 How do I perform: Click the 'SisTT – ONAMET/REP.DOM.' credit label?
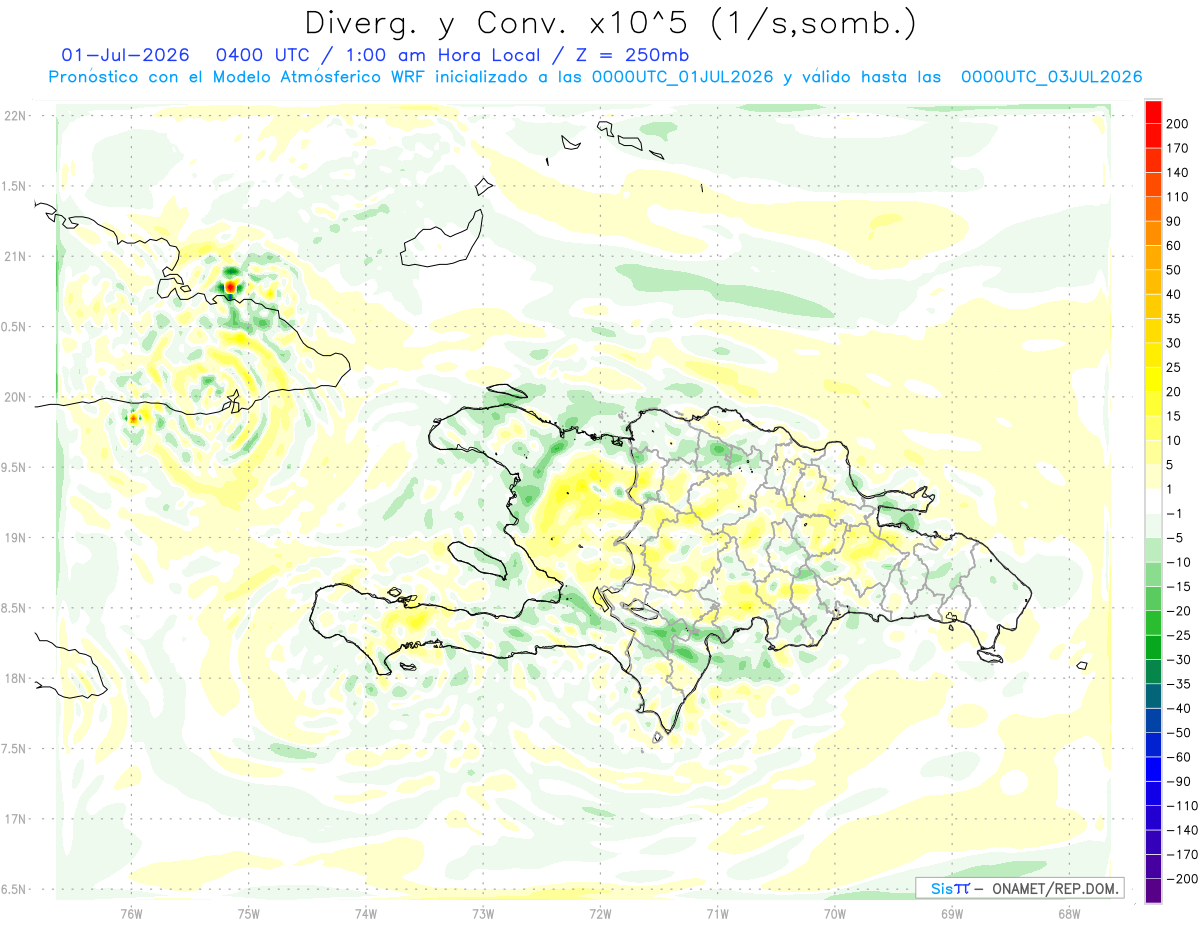1020,888
